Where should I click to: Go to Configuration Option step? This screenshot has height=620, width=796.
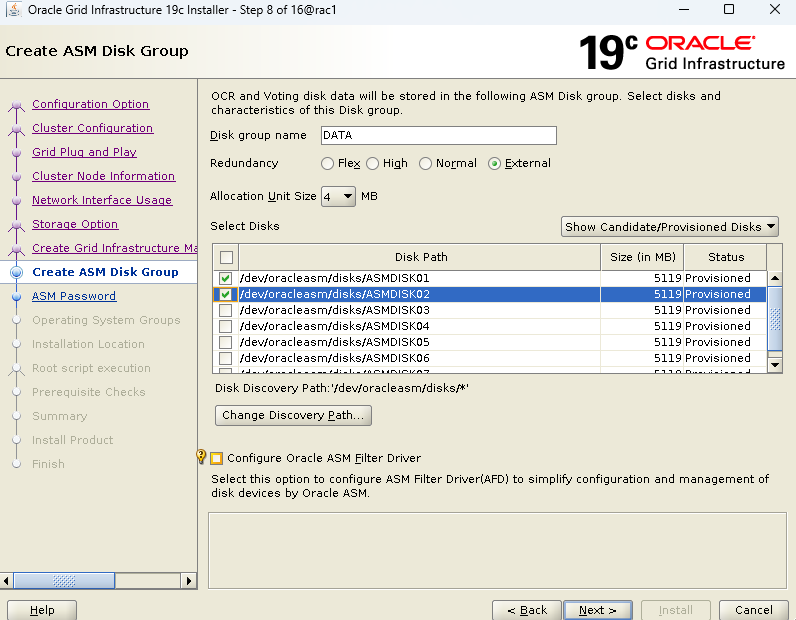pos(90,104)
